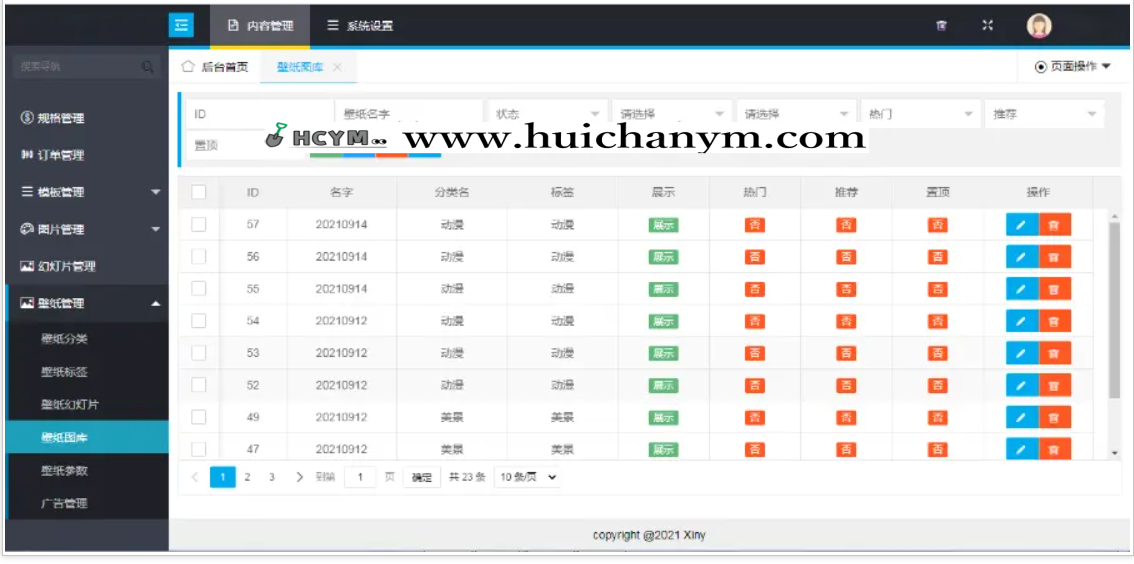Edit the row with ID 55
The width and height of the screenshot is (1134, 564).
click(x=1022, y=289)
